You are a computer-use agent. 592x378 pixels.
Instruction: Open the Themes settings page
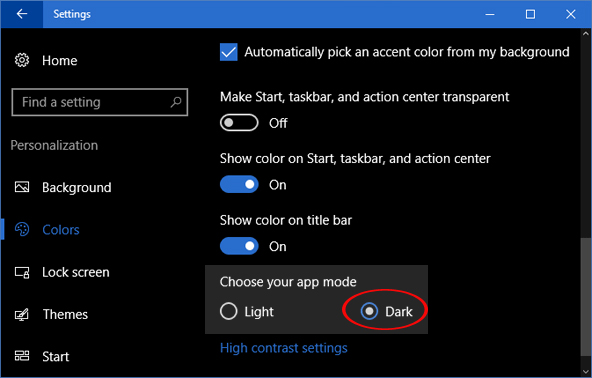[65, 314]
